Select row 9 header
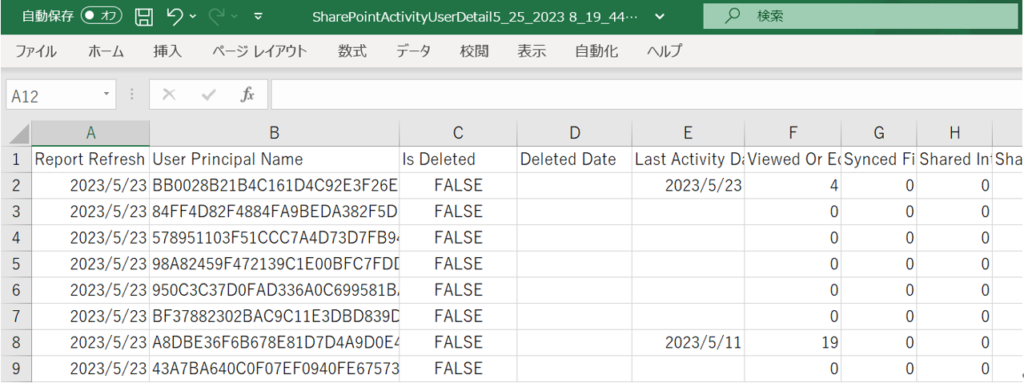The image size is (1024, 383). (x=16, y=369)
